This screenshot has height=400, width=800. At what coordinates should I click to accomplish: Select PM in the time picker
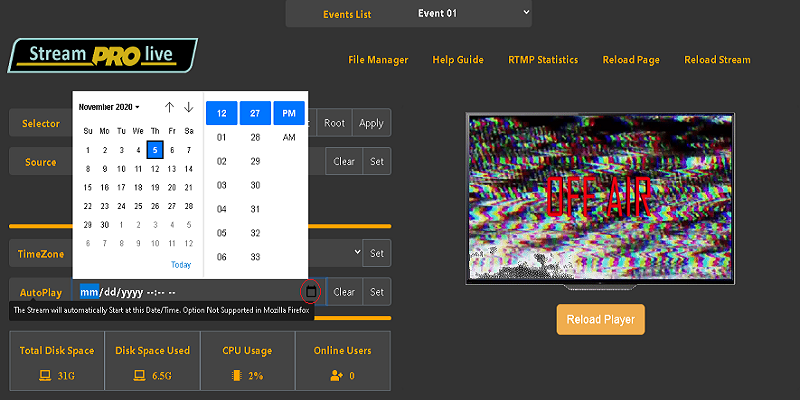pos(289,114)
